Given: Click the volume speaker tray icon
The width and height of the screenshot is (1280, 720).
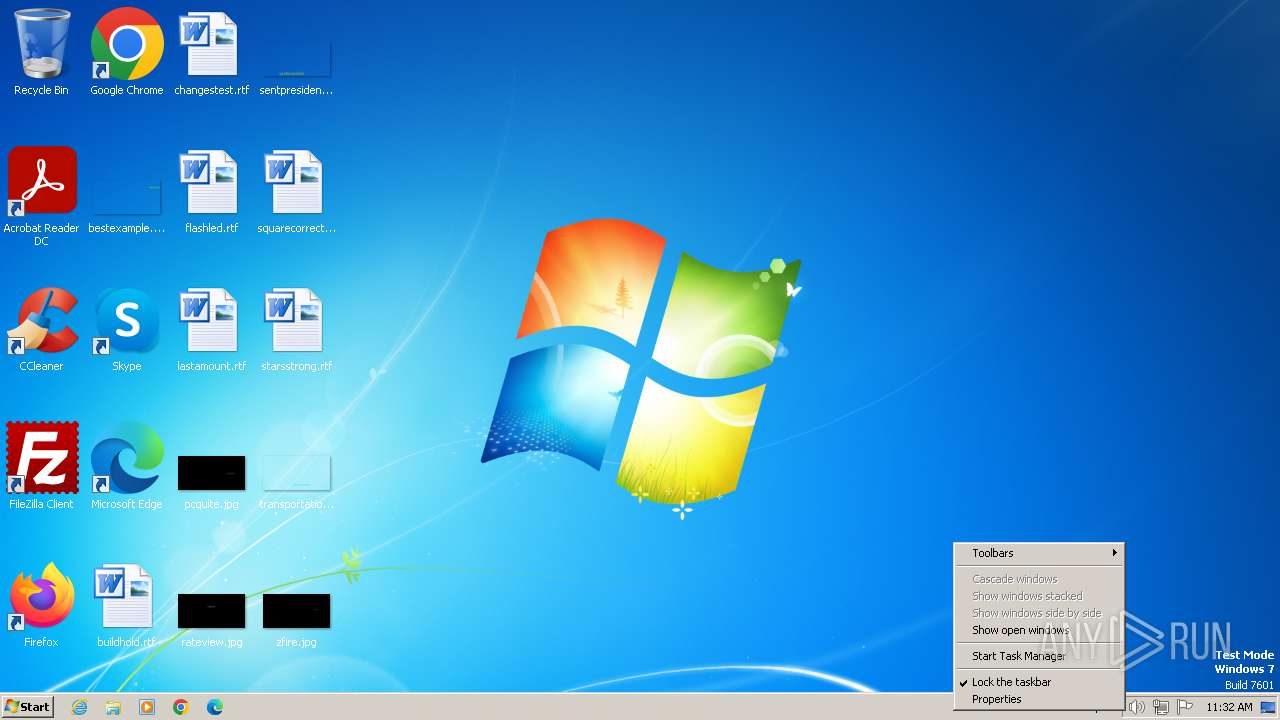Looking at the screenshot, I should [1137, 707].
